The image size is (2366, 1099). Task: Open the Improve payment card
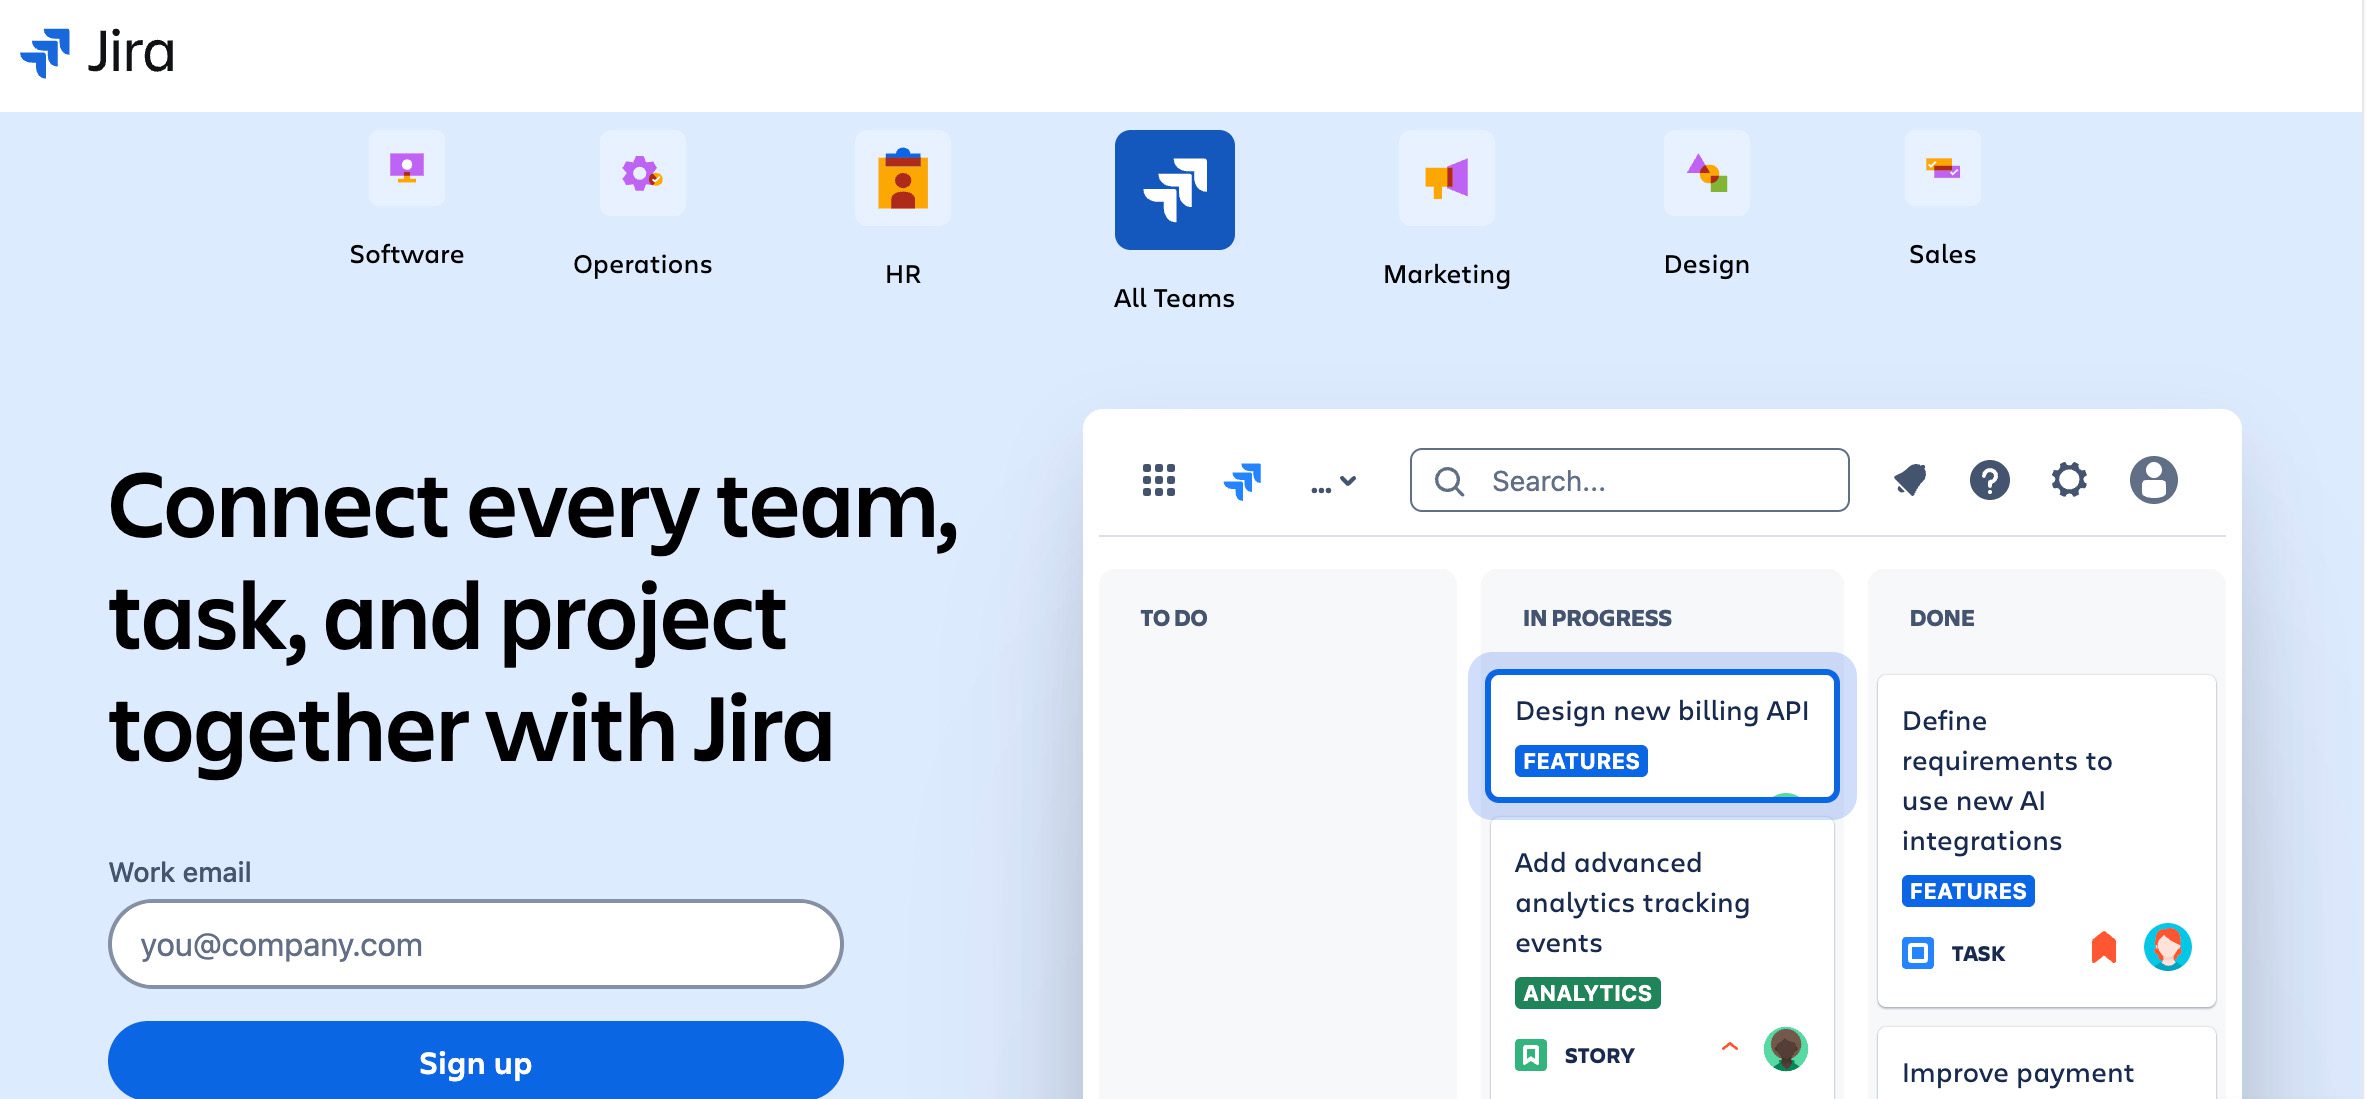tap(2047, 1064)
